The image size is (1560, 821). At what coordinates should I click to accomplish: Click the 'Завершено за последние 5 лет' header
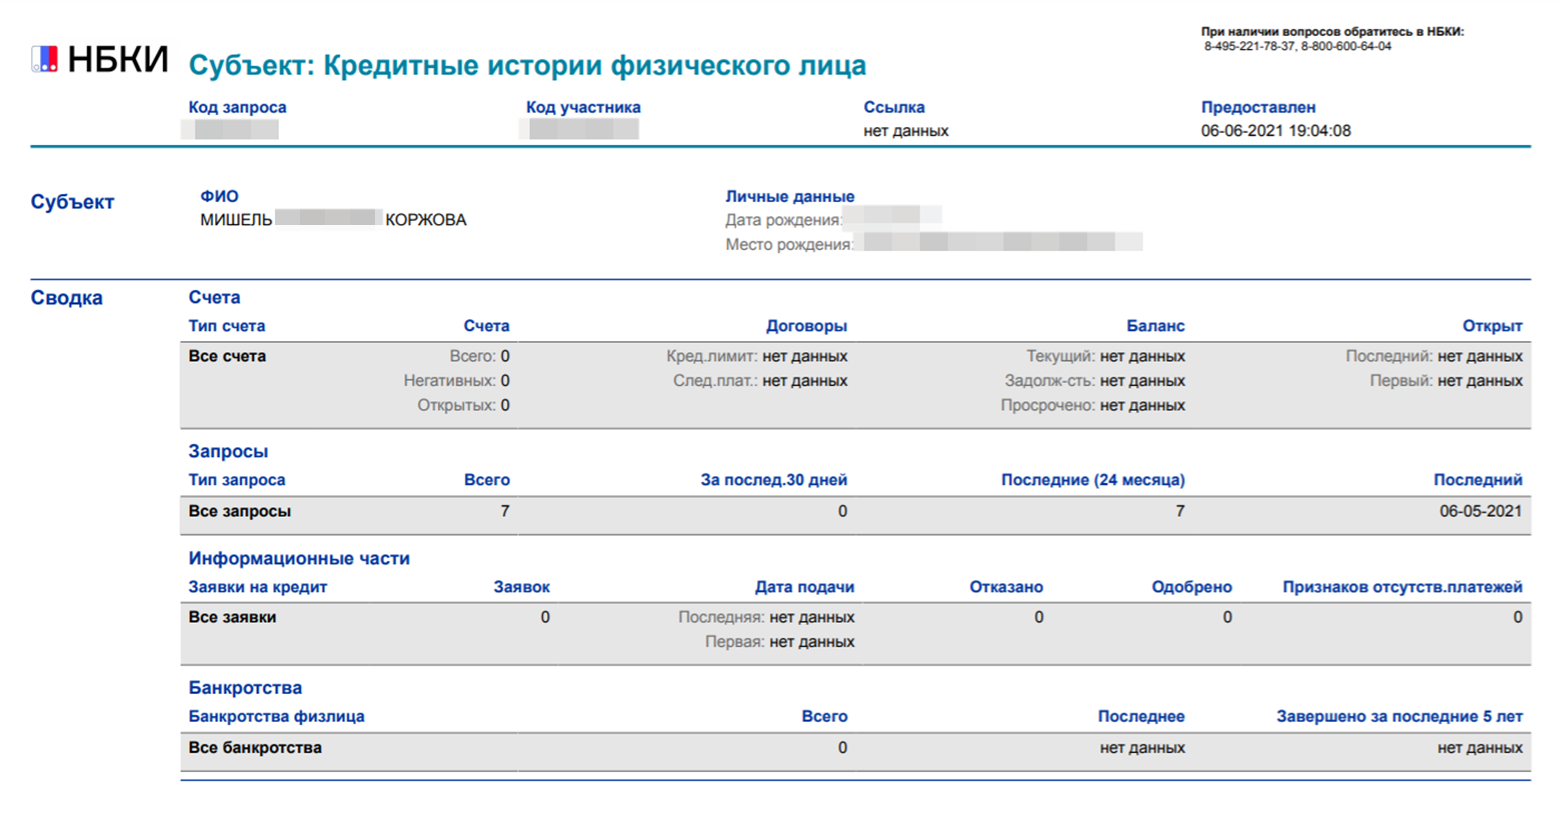tap(1399, 716)
